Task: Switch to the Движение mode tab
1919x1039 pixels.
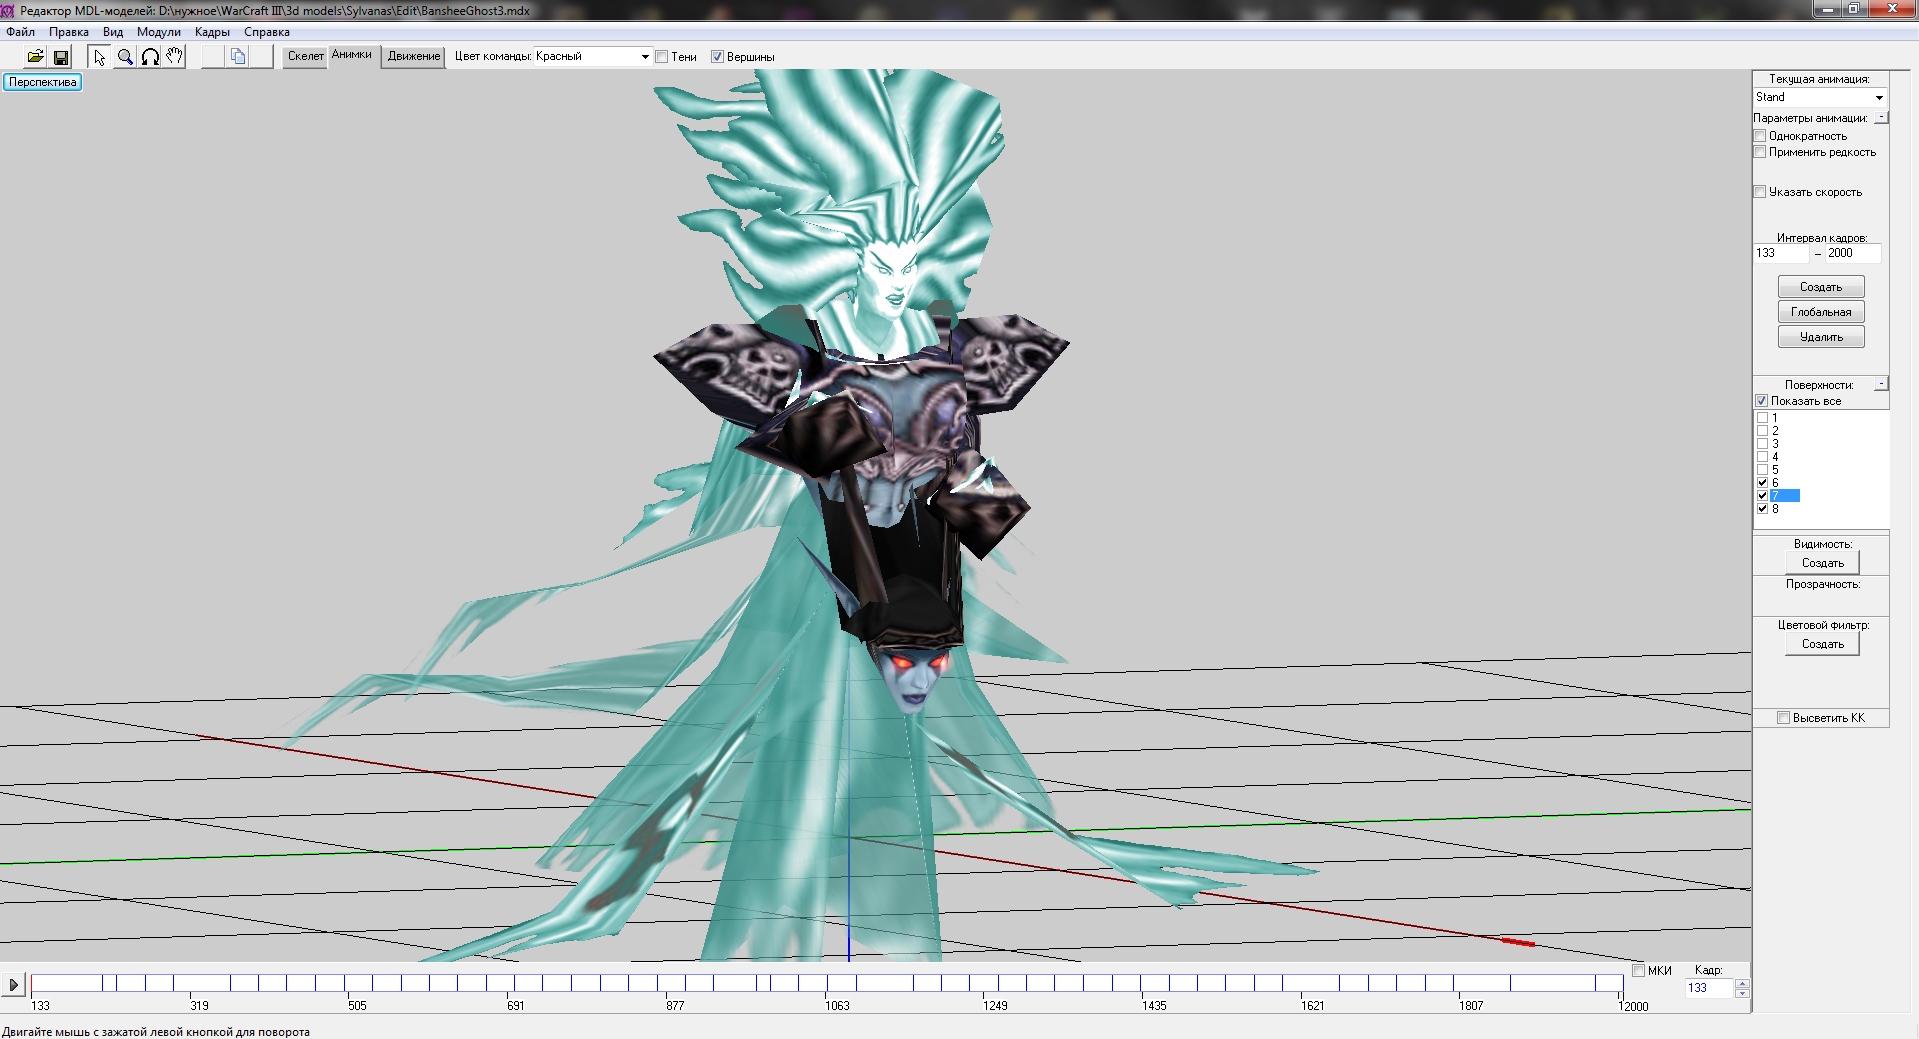Action: [414, 57]
